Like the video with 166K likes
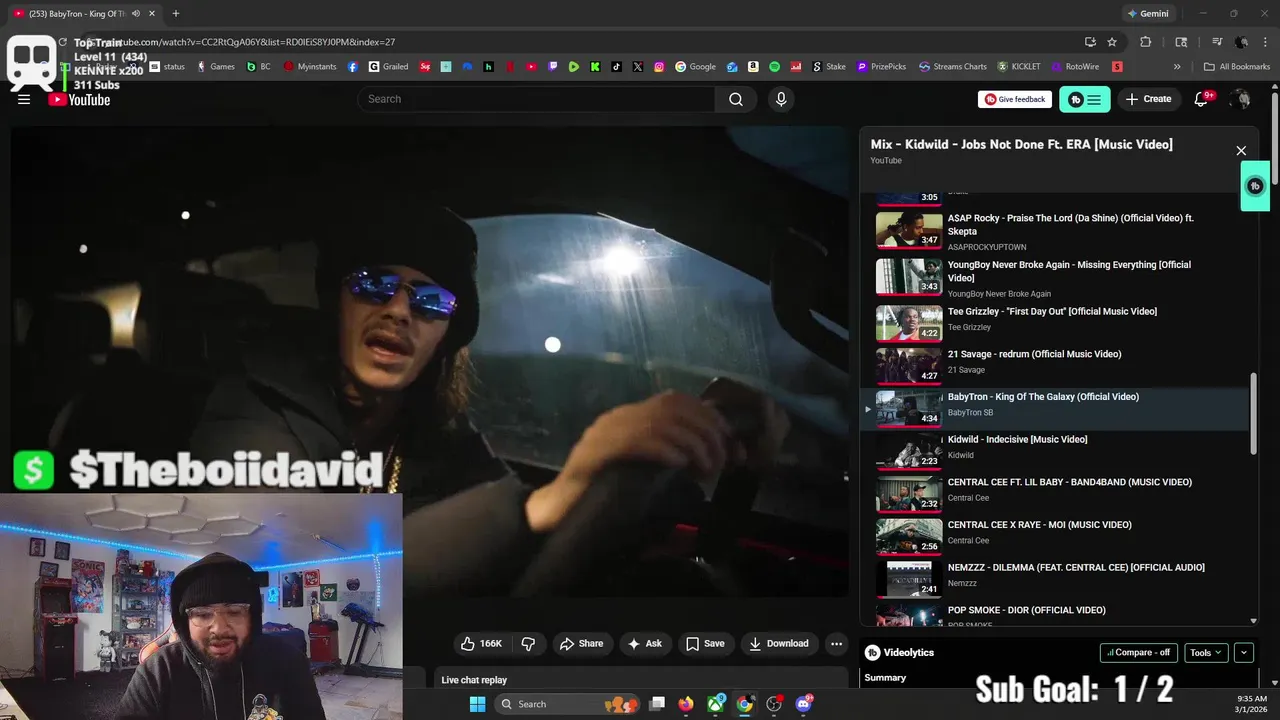This screenshot has width=1280, height=720. point(481,643)
